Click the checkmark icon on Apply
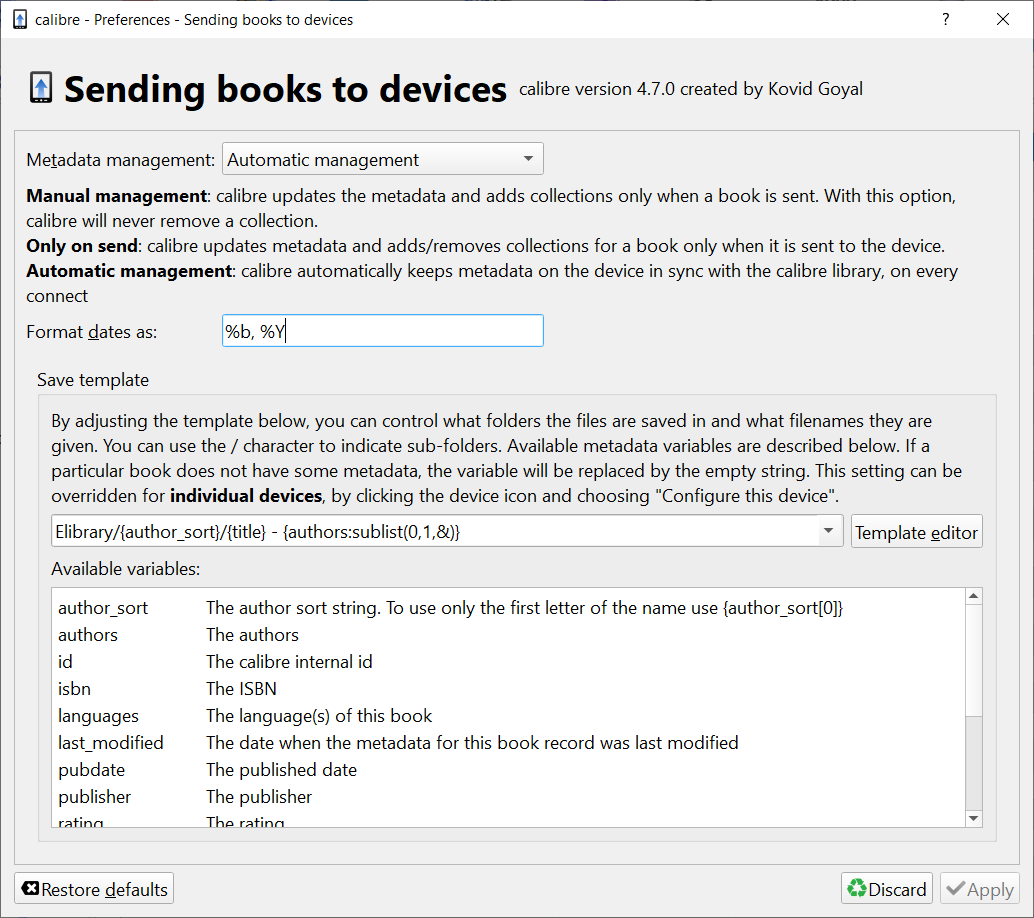Image resolution: width=1034 pixels, height=918 pixels. pyautogui.click(x=956, y=889)
